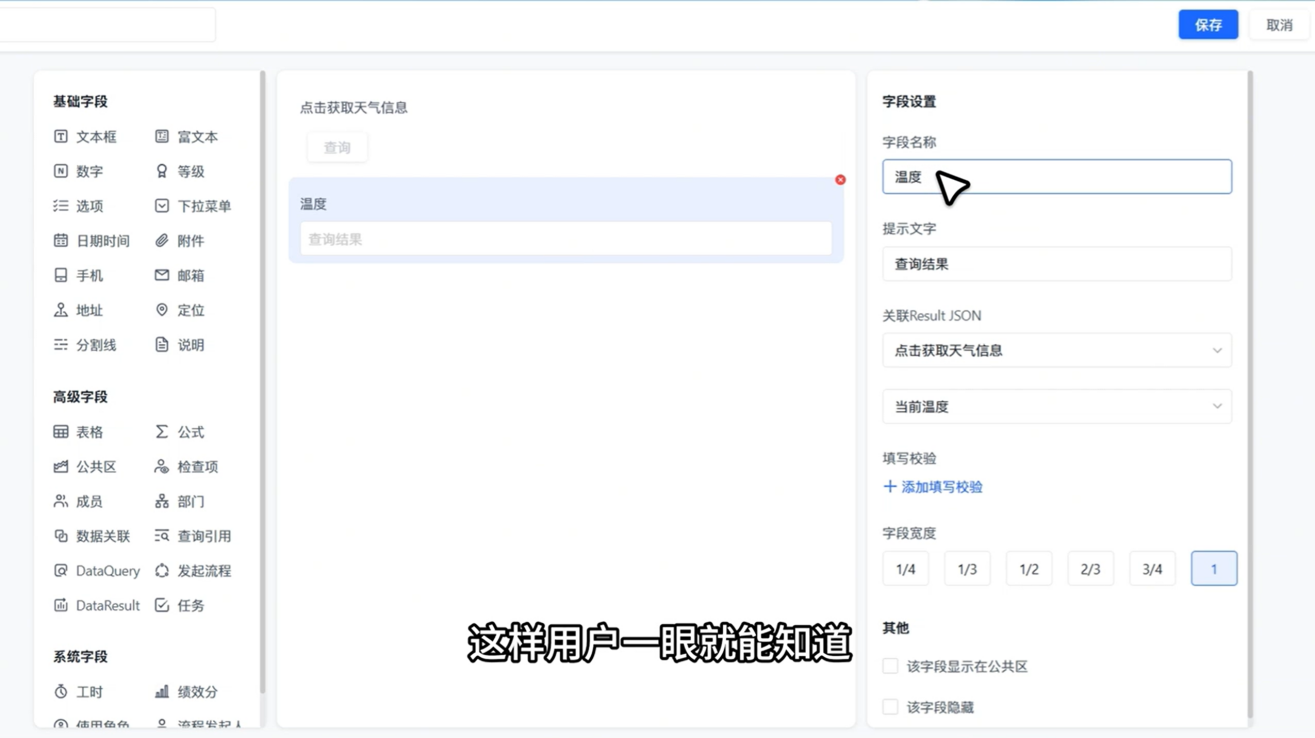Select the 文本框 text box field icon
Image resolution: width=1315 pixels, height=738 pixels.
(x=61, y=137)
